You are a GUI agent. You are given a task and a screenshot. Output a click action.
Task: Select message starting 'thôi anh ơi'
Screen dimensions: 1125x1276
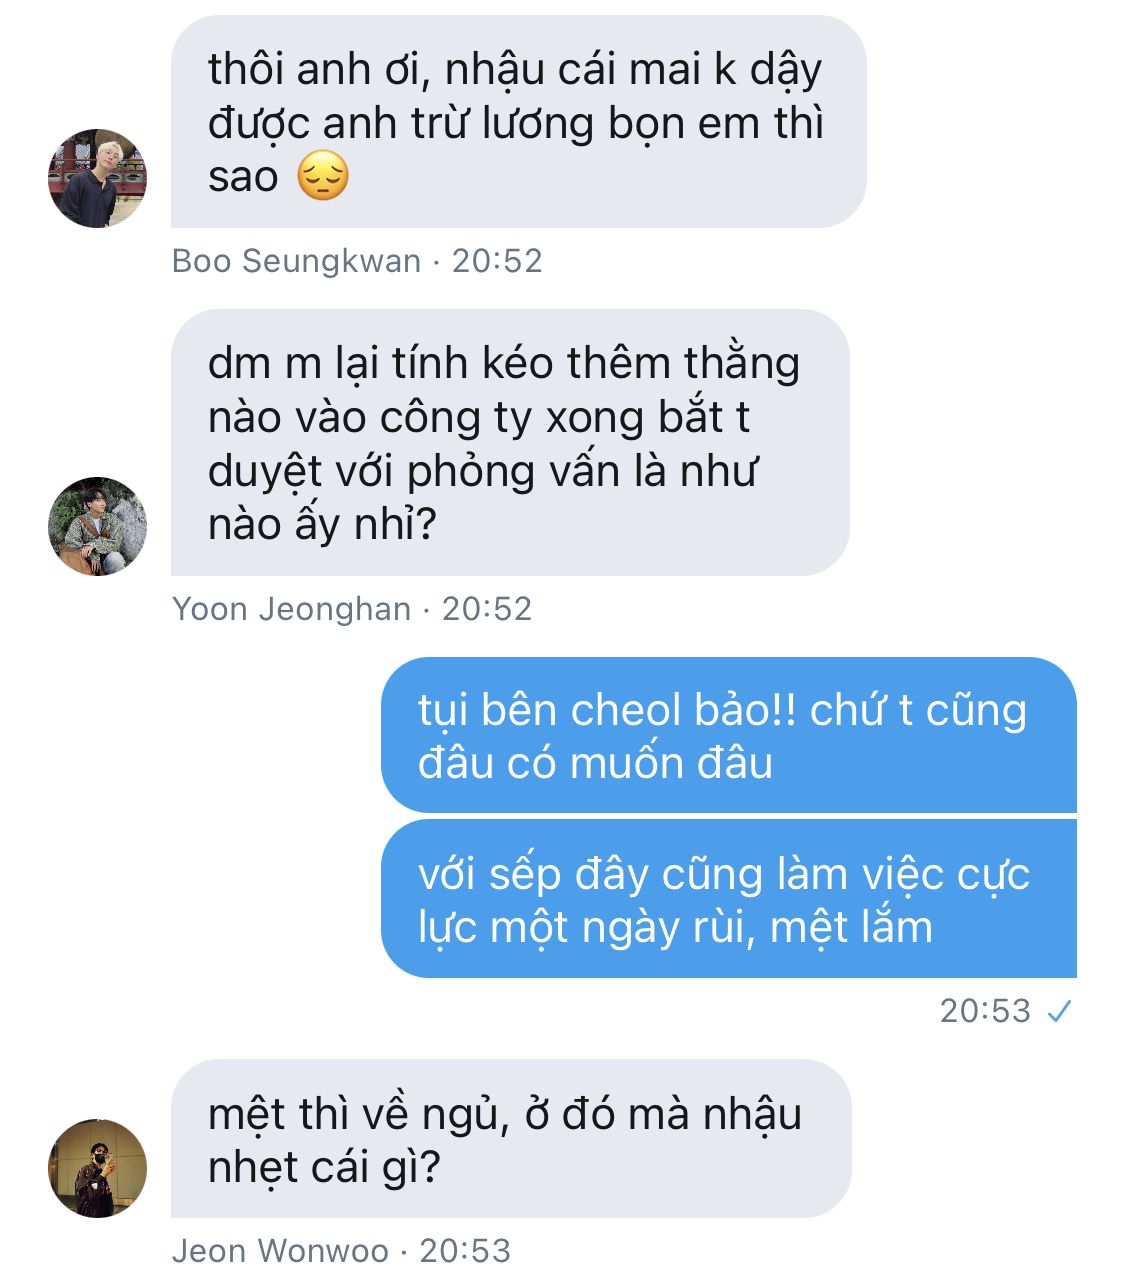518,121
